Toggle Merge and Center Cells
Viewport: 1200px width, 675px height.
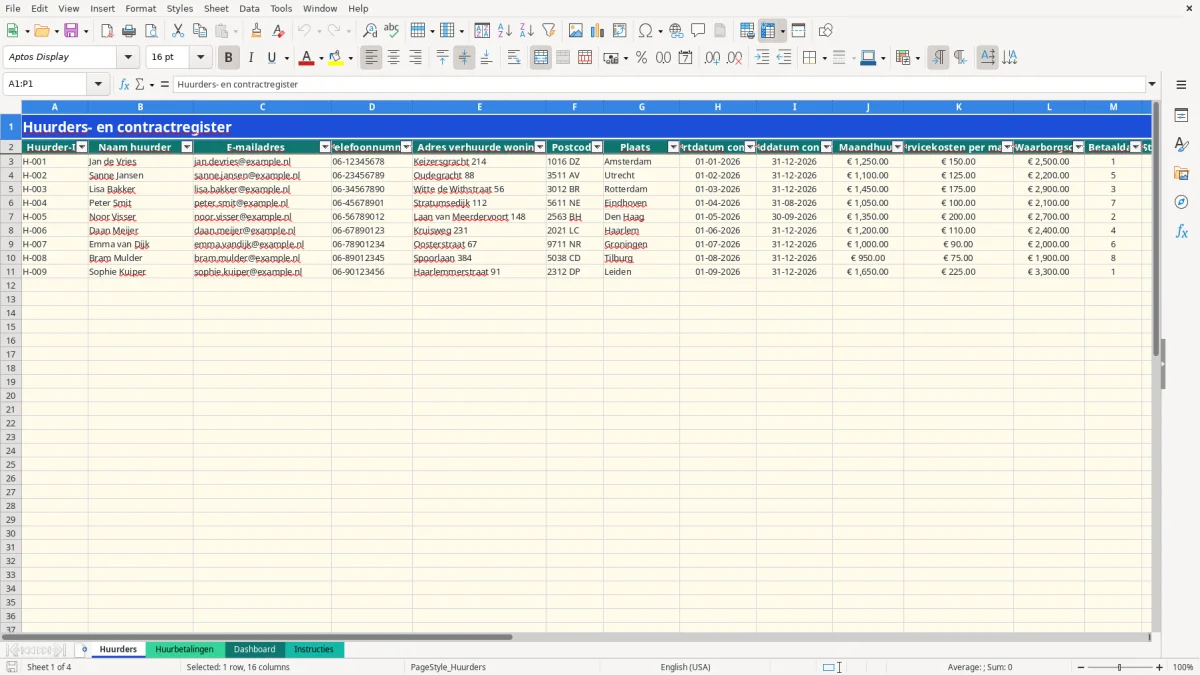point(541,58)
